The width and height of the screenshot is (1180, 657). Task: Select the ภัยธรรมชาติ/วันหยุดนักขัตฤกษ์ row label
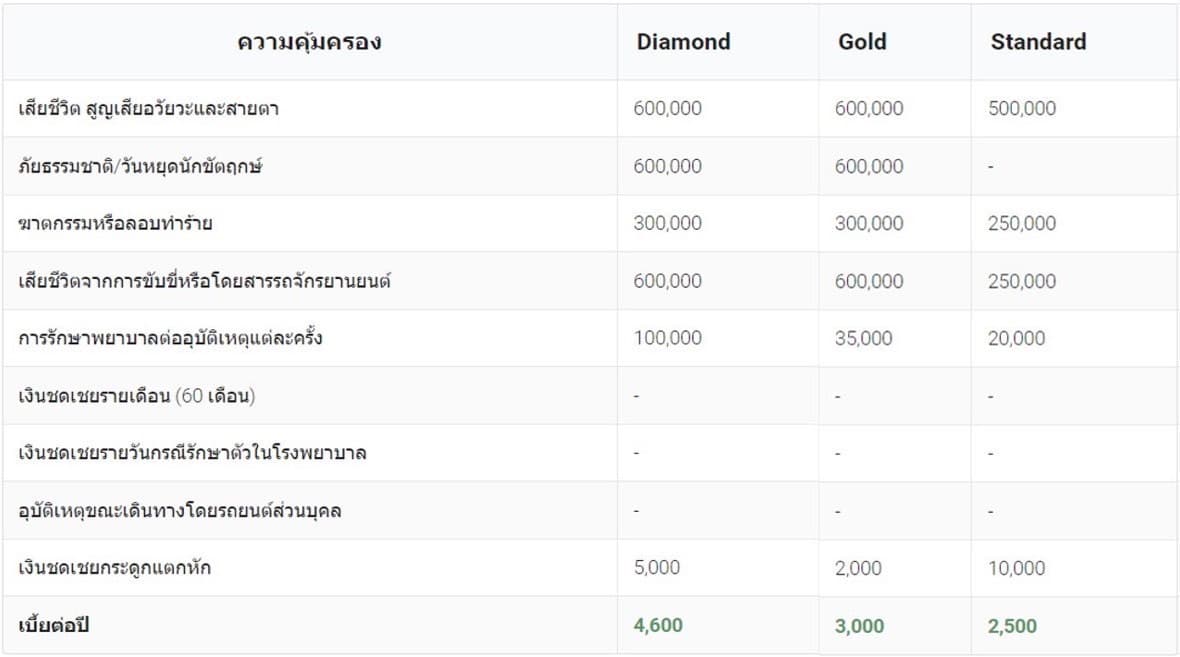140,166
